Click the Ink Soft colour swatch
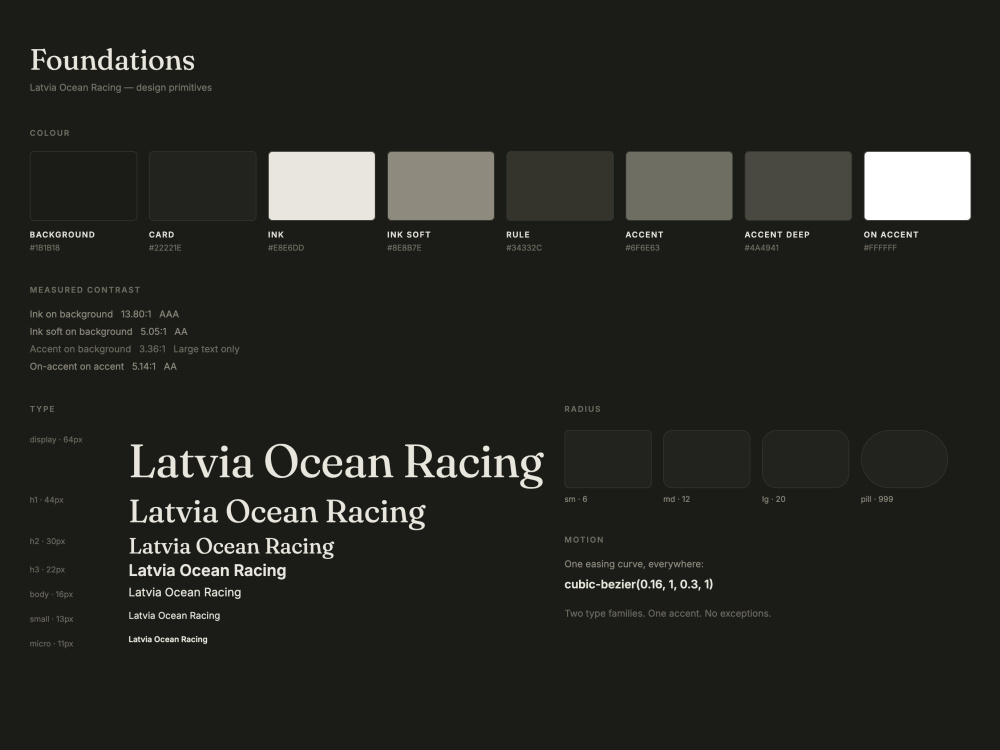 pos(441,186)
